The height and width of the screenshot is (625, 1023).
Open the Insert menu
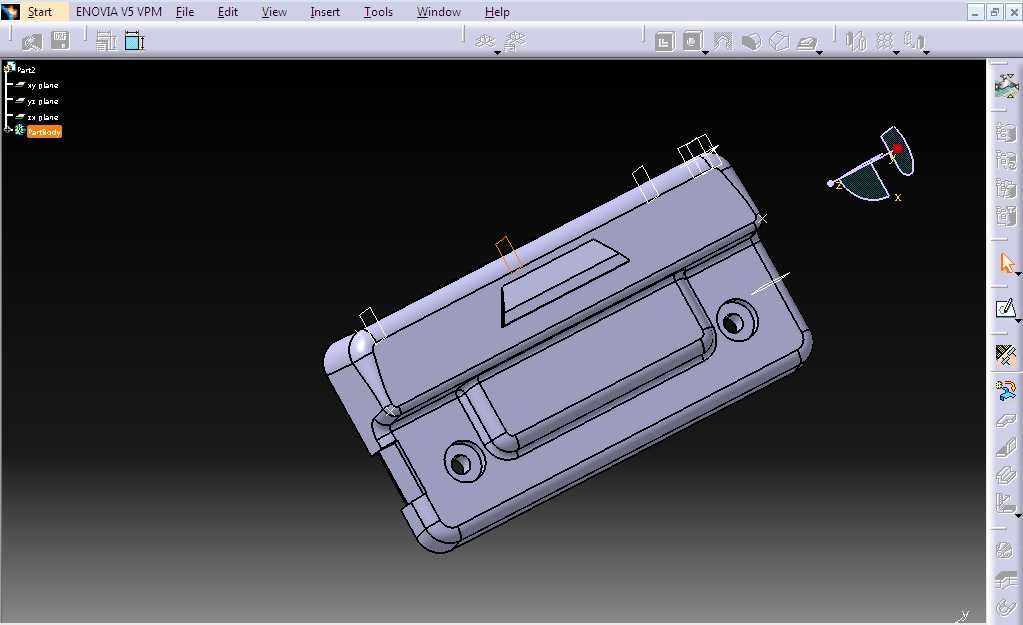325,12
